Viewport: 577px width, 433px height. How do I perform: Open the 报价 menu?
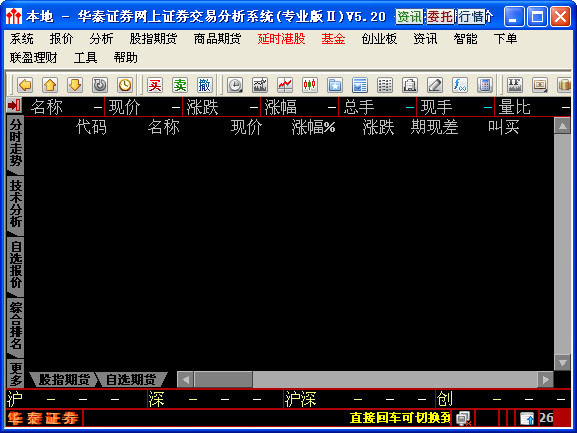(x=61, y=39)
